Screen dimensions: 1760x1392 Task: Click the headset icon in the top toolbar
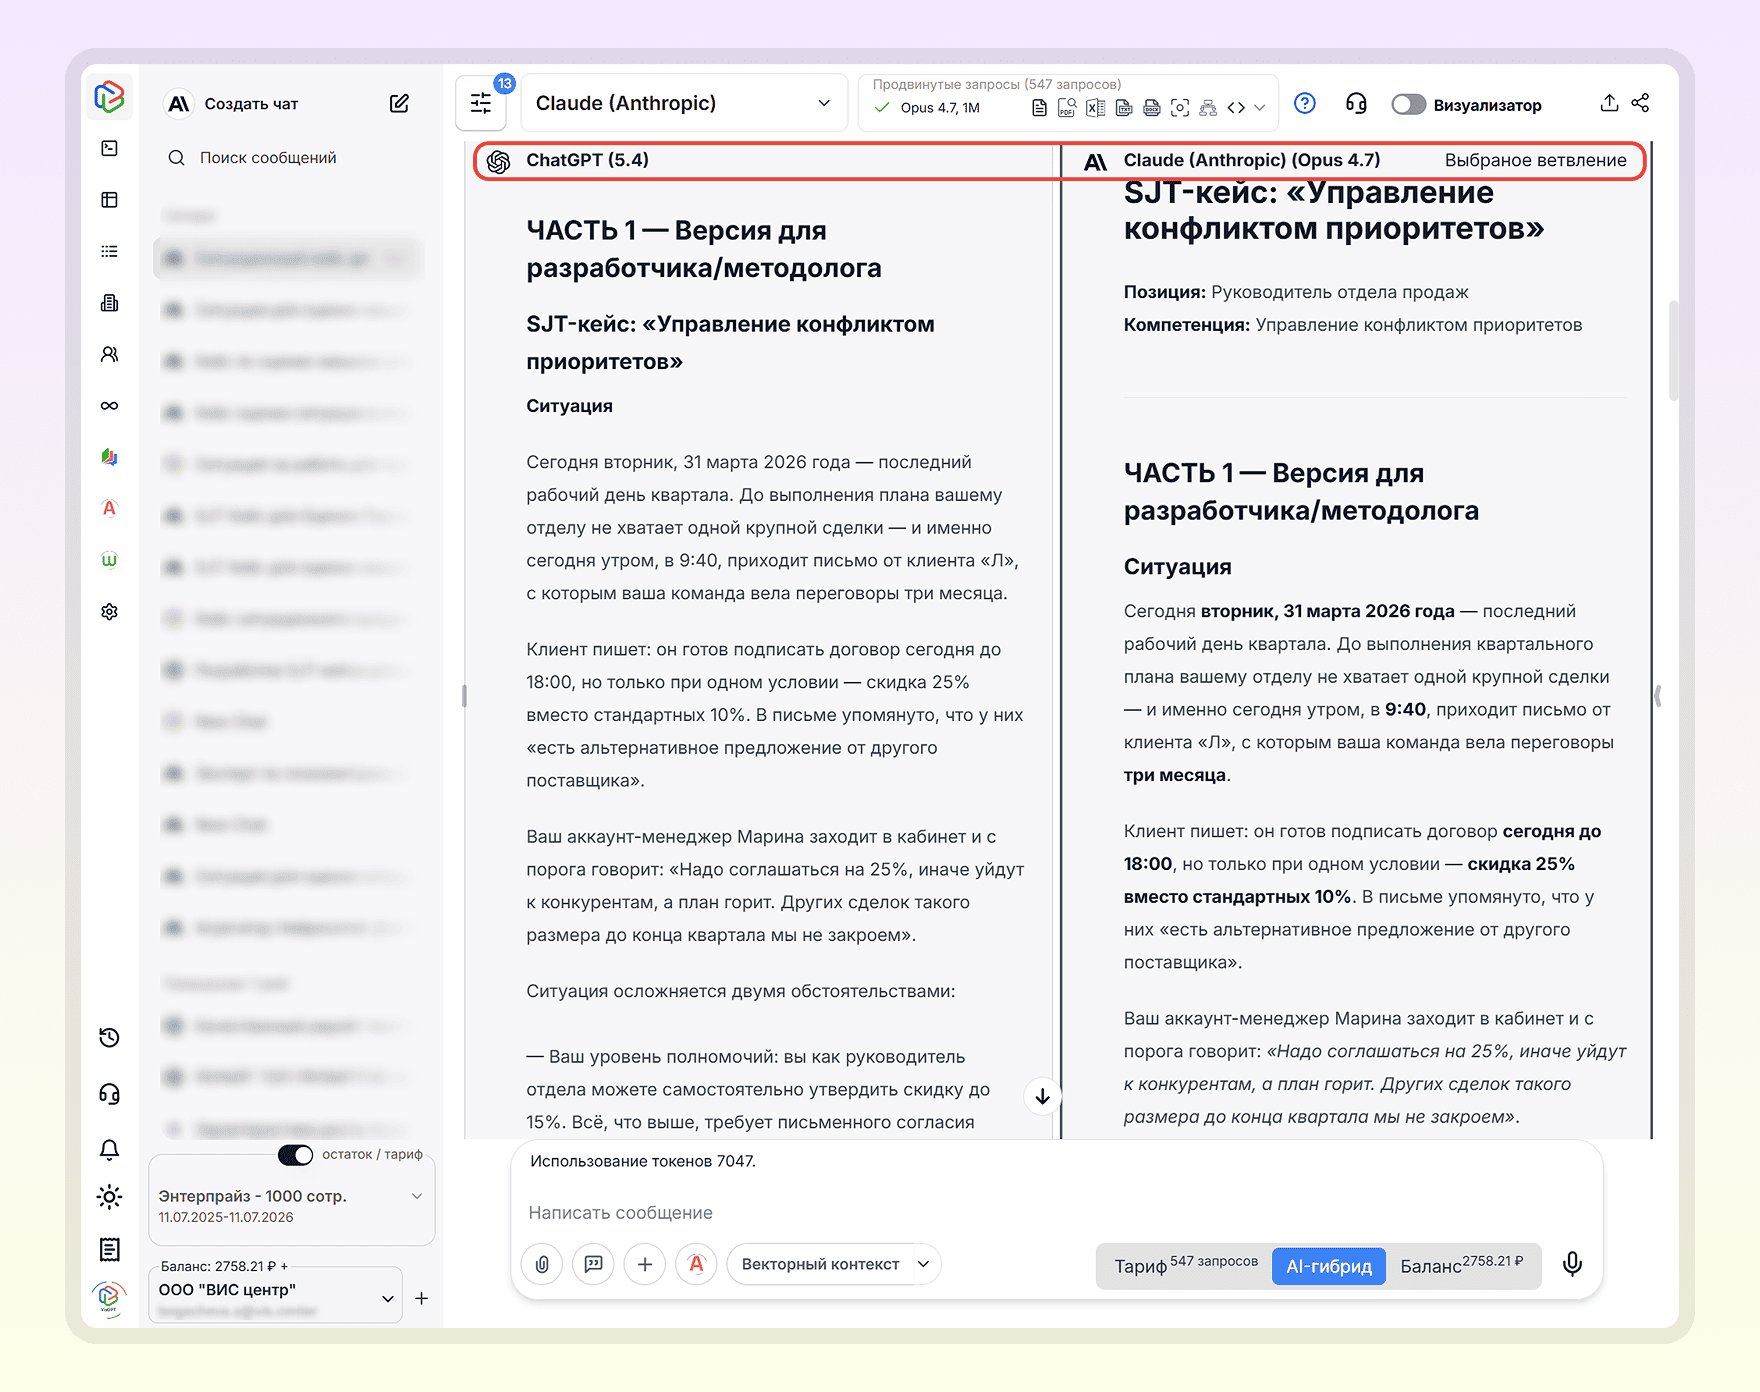coord(1356,103)
